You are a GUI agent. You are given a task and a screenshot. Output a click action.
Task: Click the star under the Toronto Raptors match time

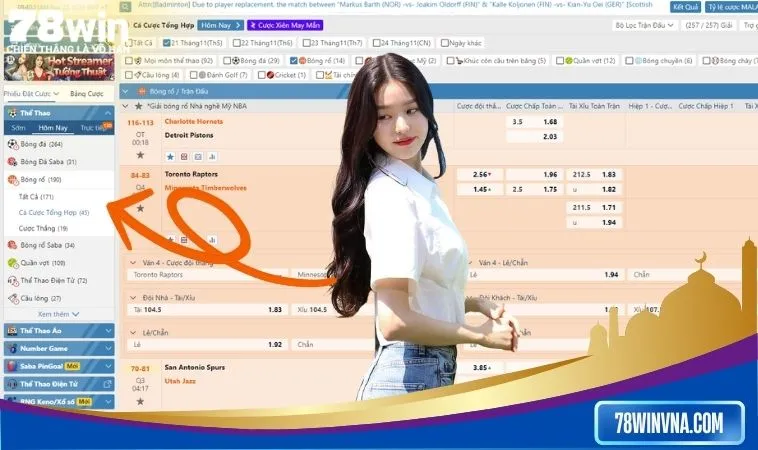click(140, 208)
